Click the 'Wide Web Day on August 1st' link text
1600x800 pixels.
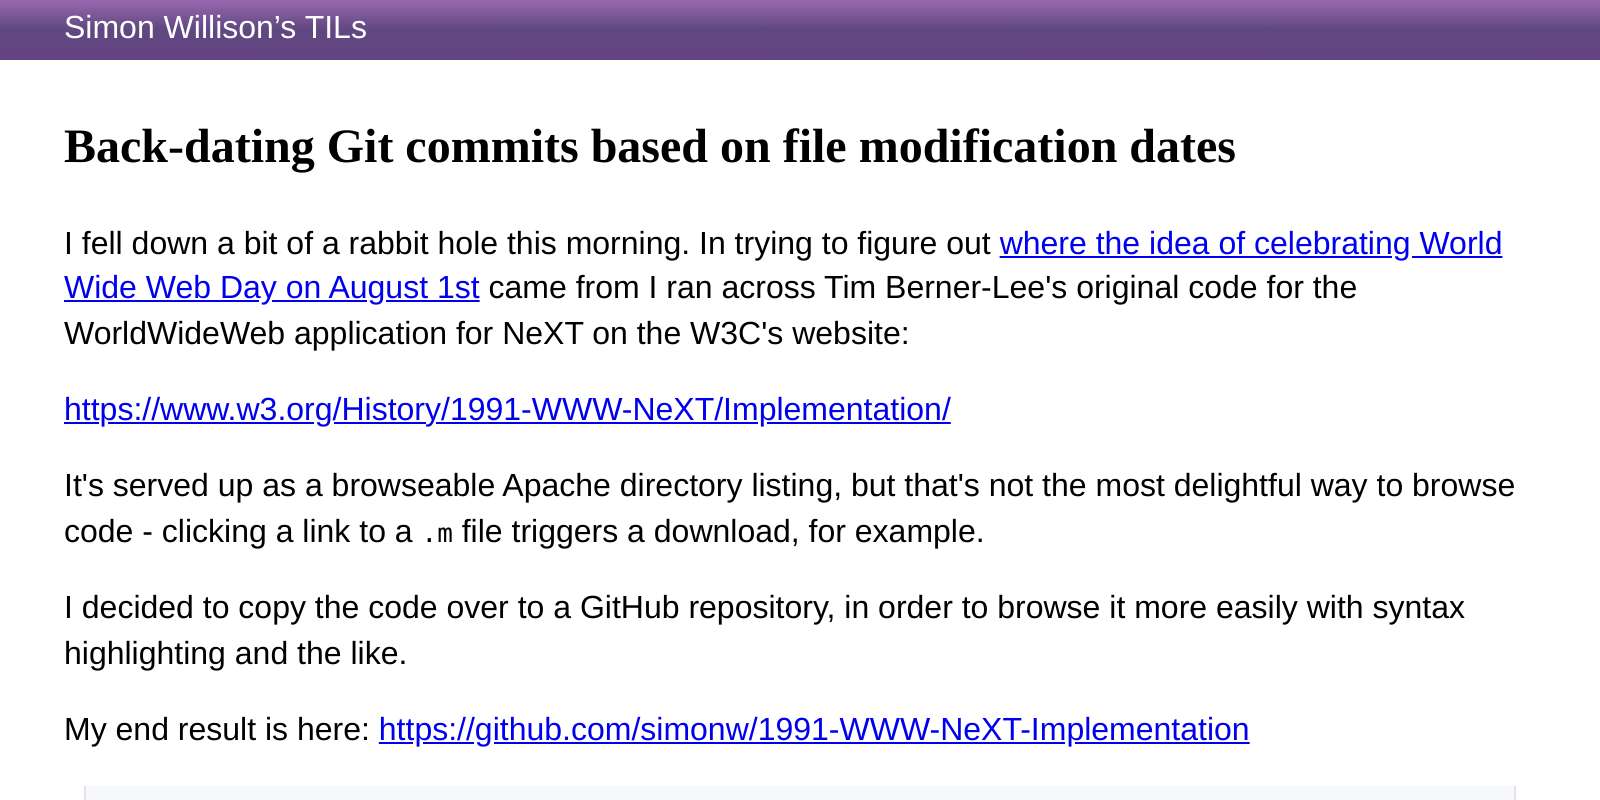coord(271,288)
